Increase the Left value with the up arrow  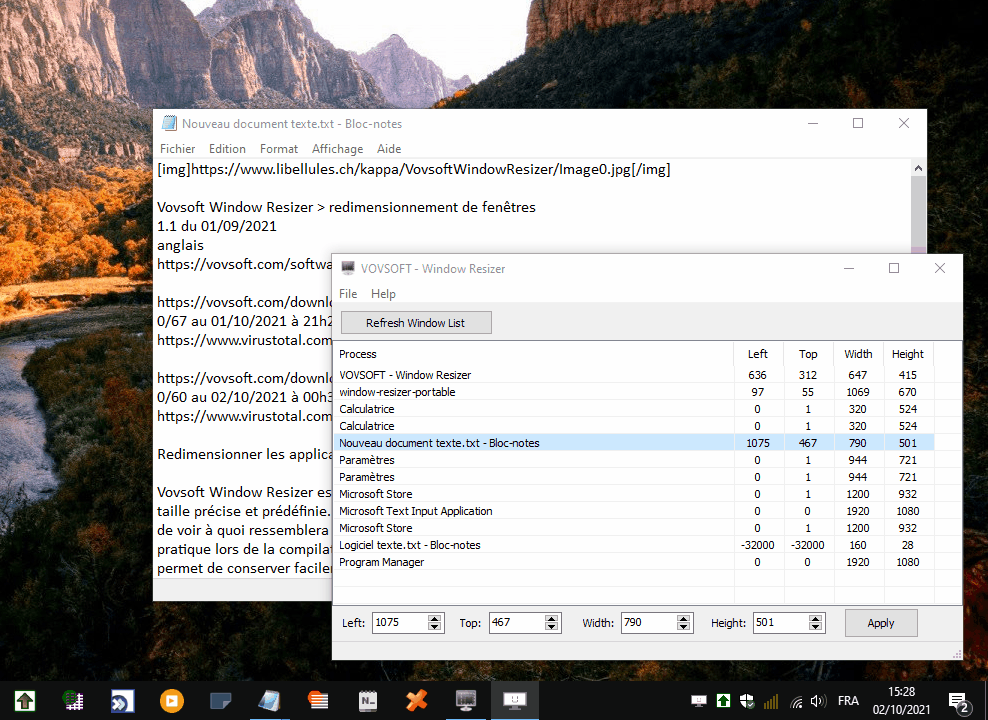[435, 619]
